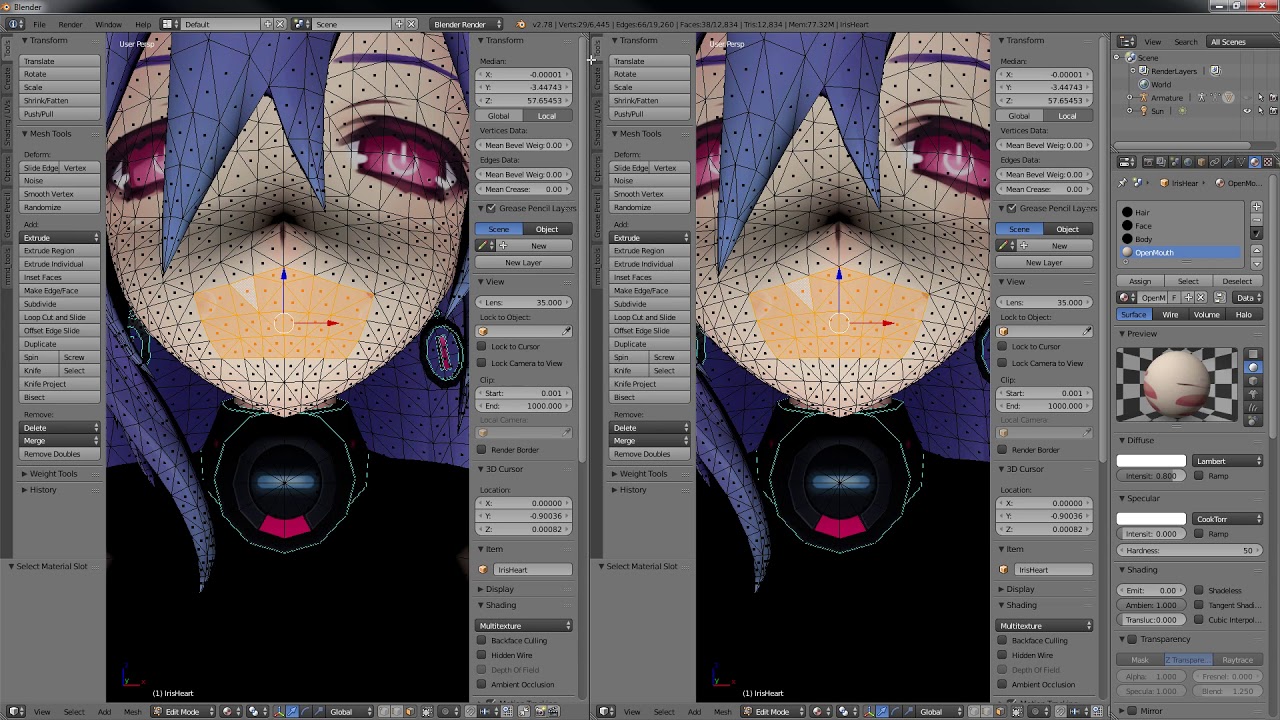This screenshot has height=720, width=1280.
Task: Toggle Sun visibility eye in outliner
Action: [x=1246, y=111]
